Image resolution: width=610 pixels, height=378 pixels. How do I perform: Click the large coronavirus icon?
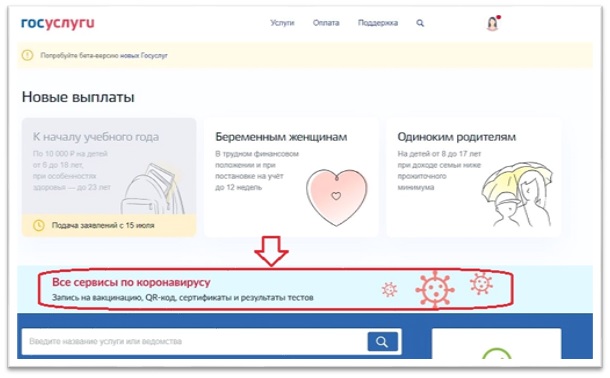point(435,290)
